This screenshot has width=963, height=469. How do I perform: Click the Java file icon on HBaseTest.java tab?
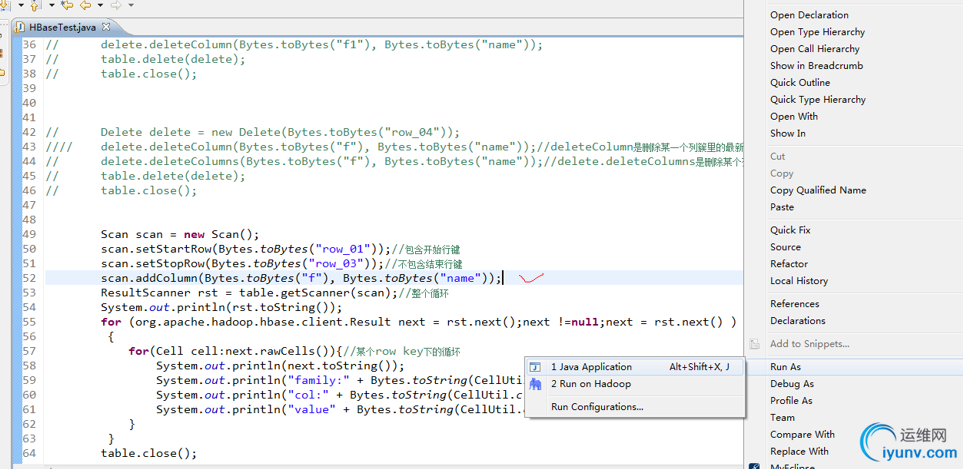click(x=20, y=27)
